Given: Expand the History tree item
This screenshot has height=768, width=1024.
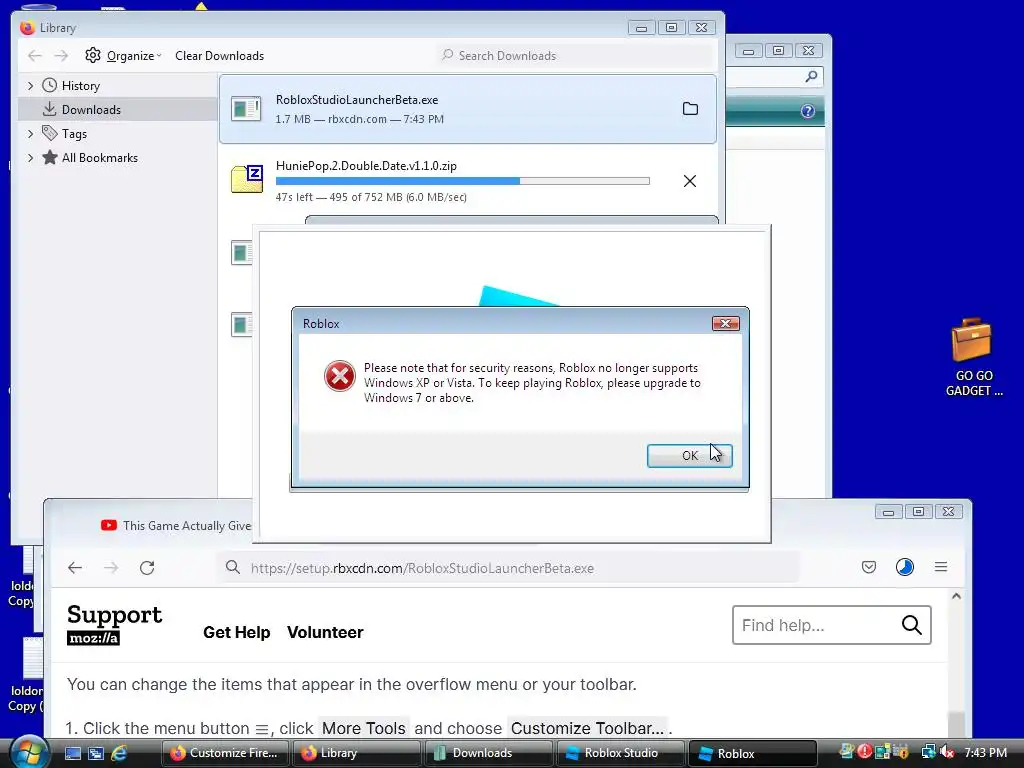Looking at the screenshot, I should tap(30, 86).
